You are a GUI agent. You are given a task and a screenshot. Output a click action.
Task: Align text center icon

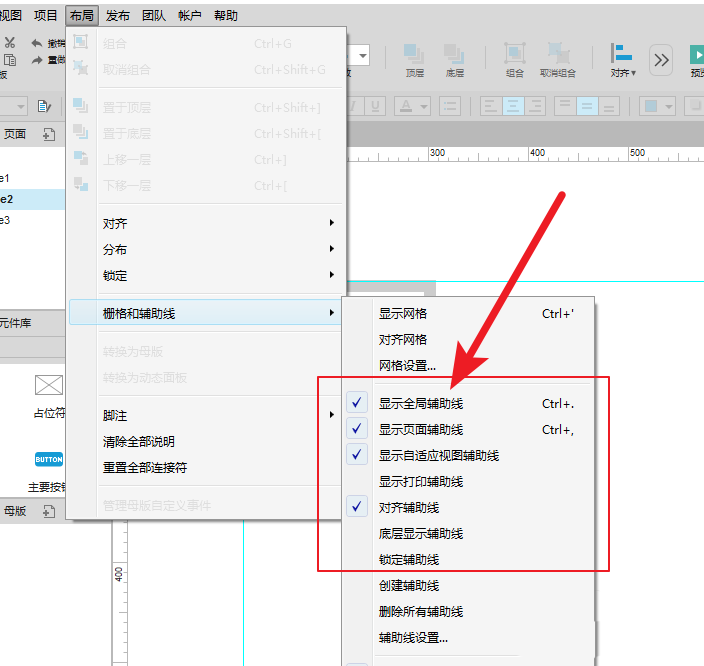click(513, 106)
